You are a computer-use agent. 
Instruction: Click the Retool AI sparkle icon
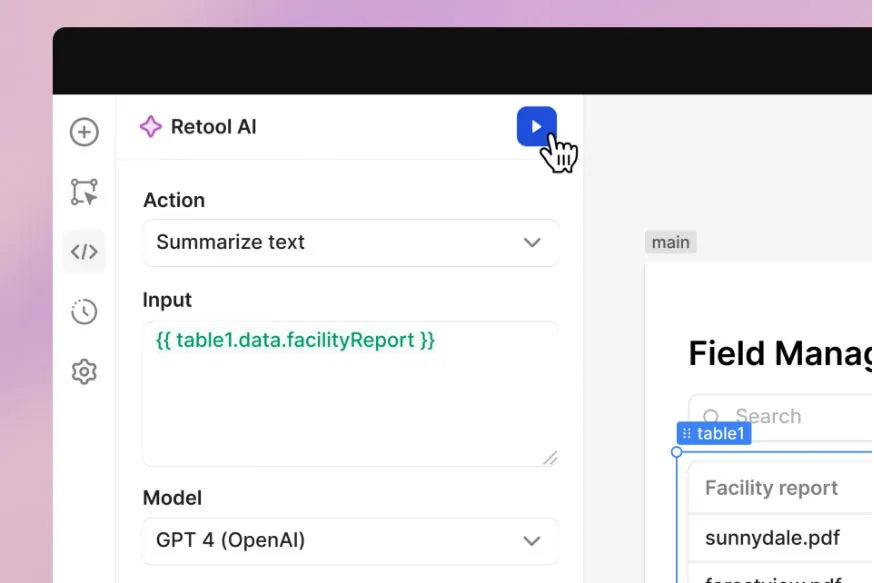click(x=150, y=127)
